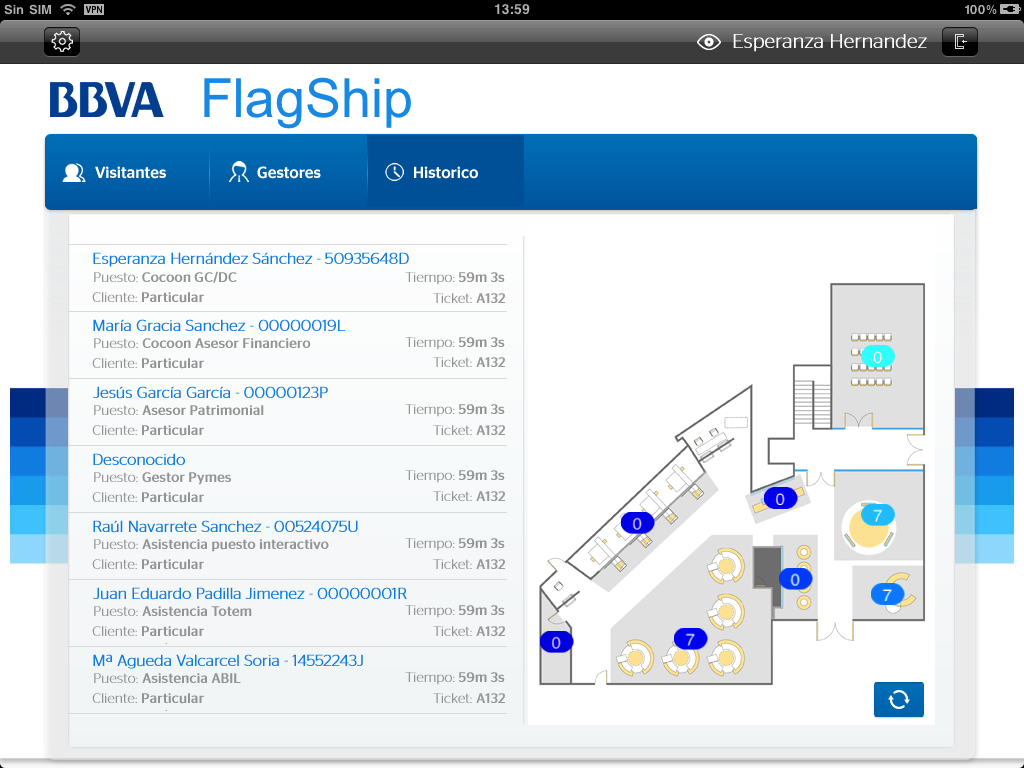1024x768 pixels.
Task: Tap the Esperanza Hernandez user name in header
Action: pyautogui.click(x=829, y=42)
